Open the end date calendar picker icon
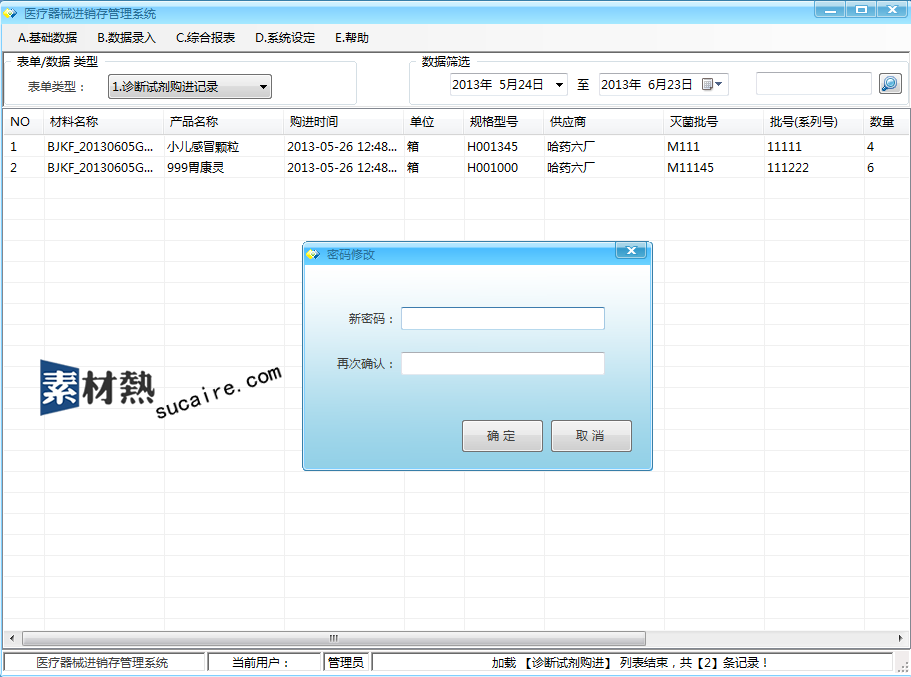Image resolution: width=911 pixels, height=677 pixels. coord(712,85)
